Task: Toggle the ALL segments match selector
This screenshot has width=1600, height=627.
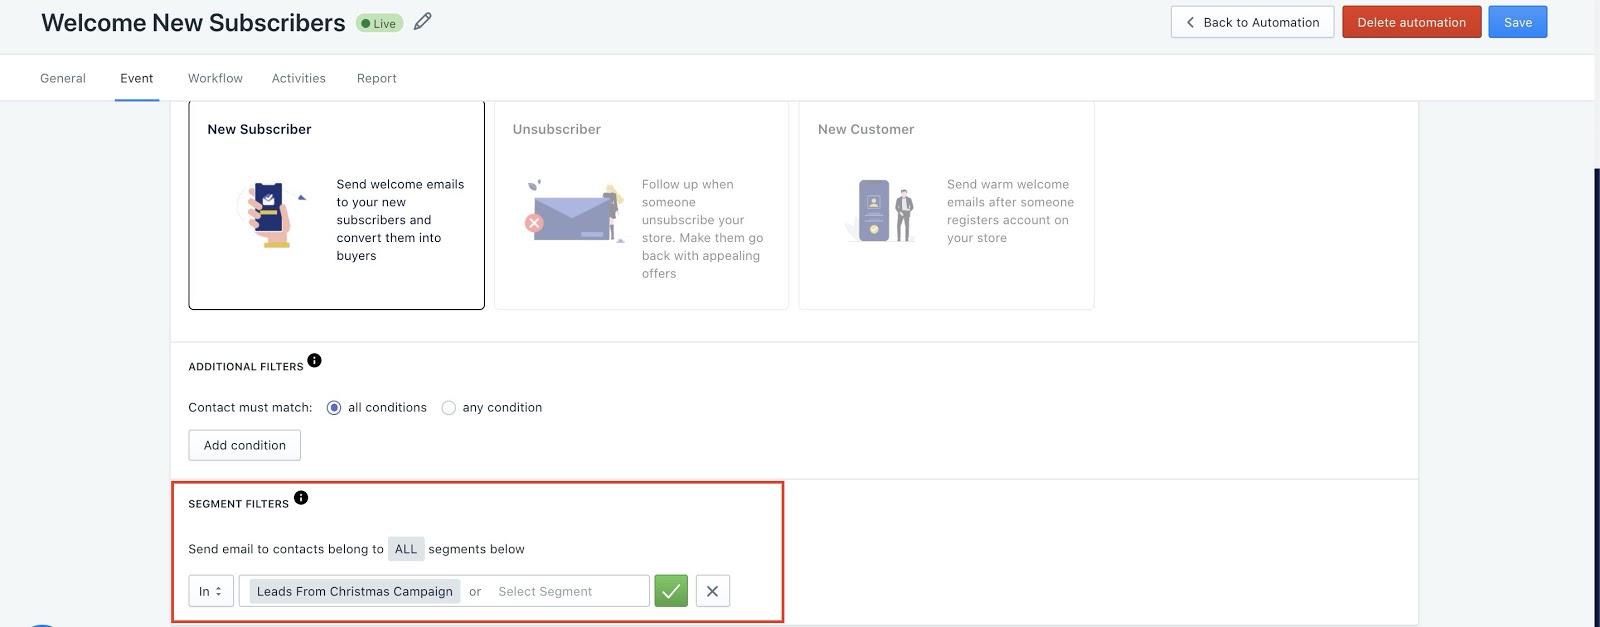Action: point(406,549)
